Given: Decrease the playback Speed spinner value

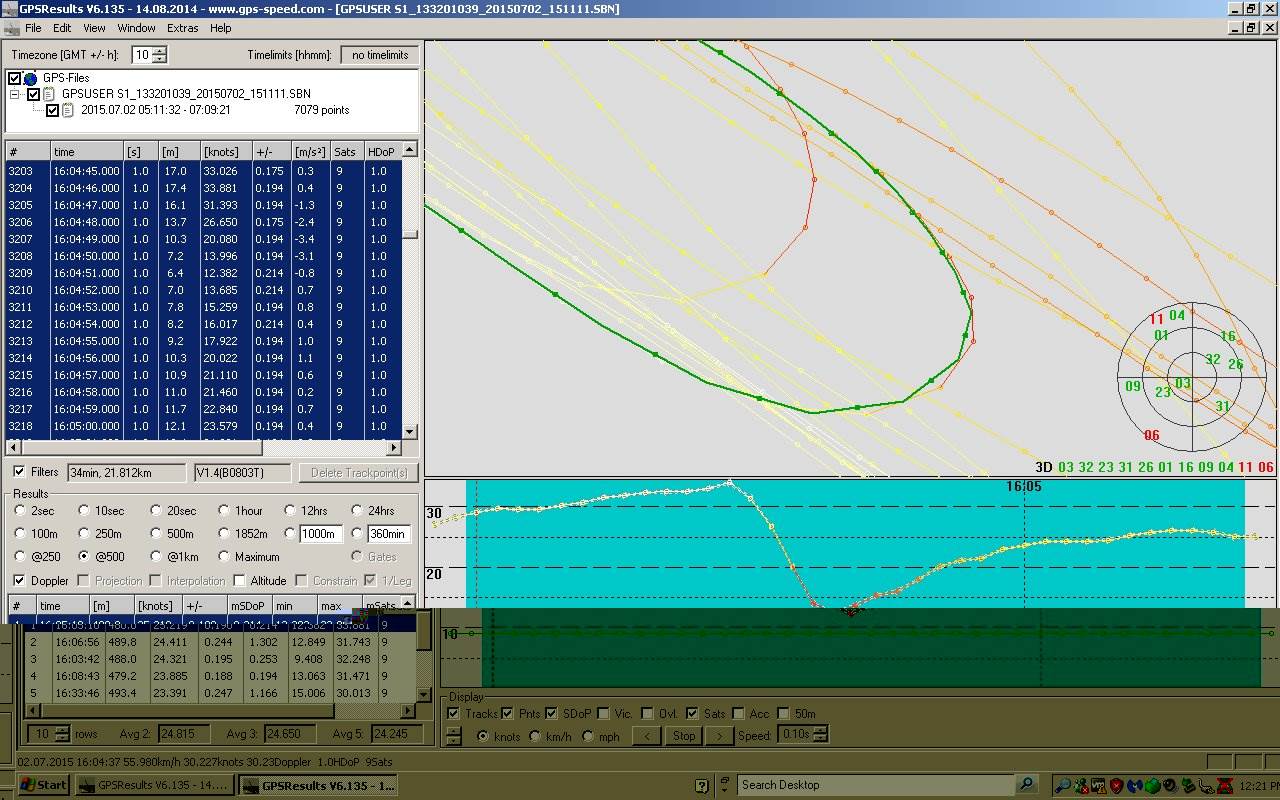Looking at the screenshot, I should click(x=822, y=740).
